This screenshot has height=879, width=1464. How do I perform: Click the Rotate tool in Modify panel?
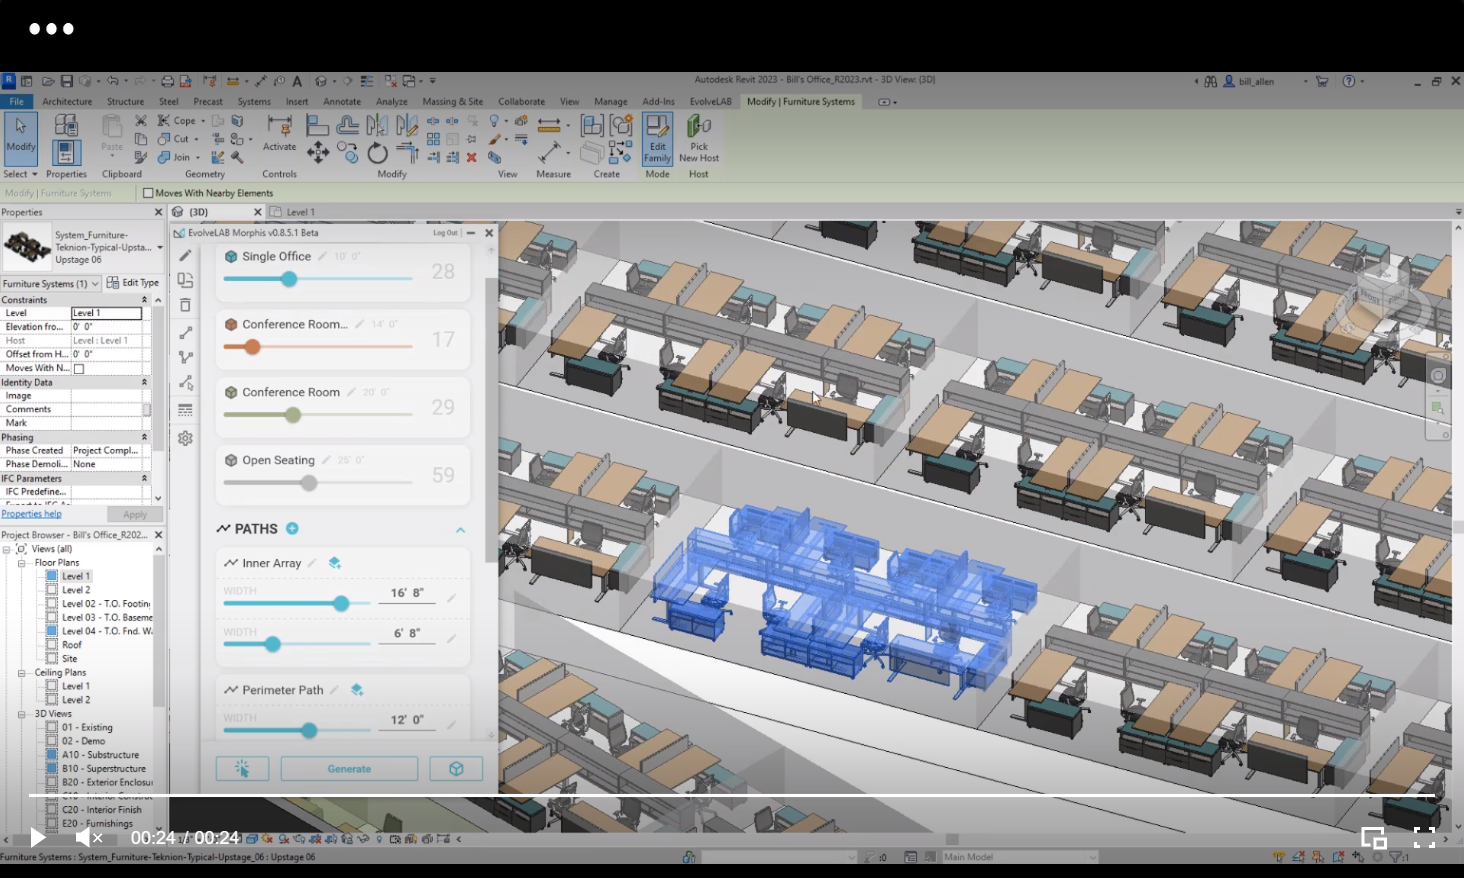point(377,153)
